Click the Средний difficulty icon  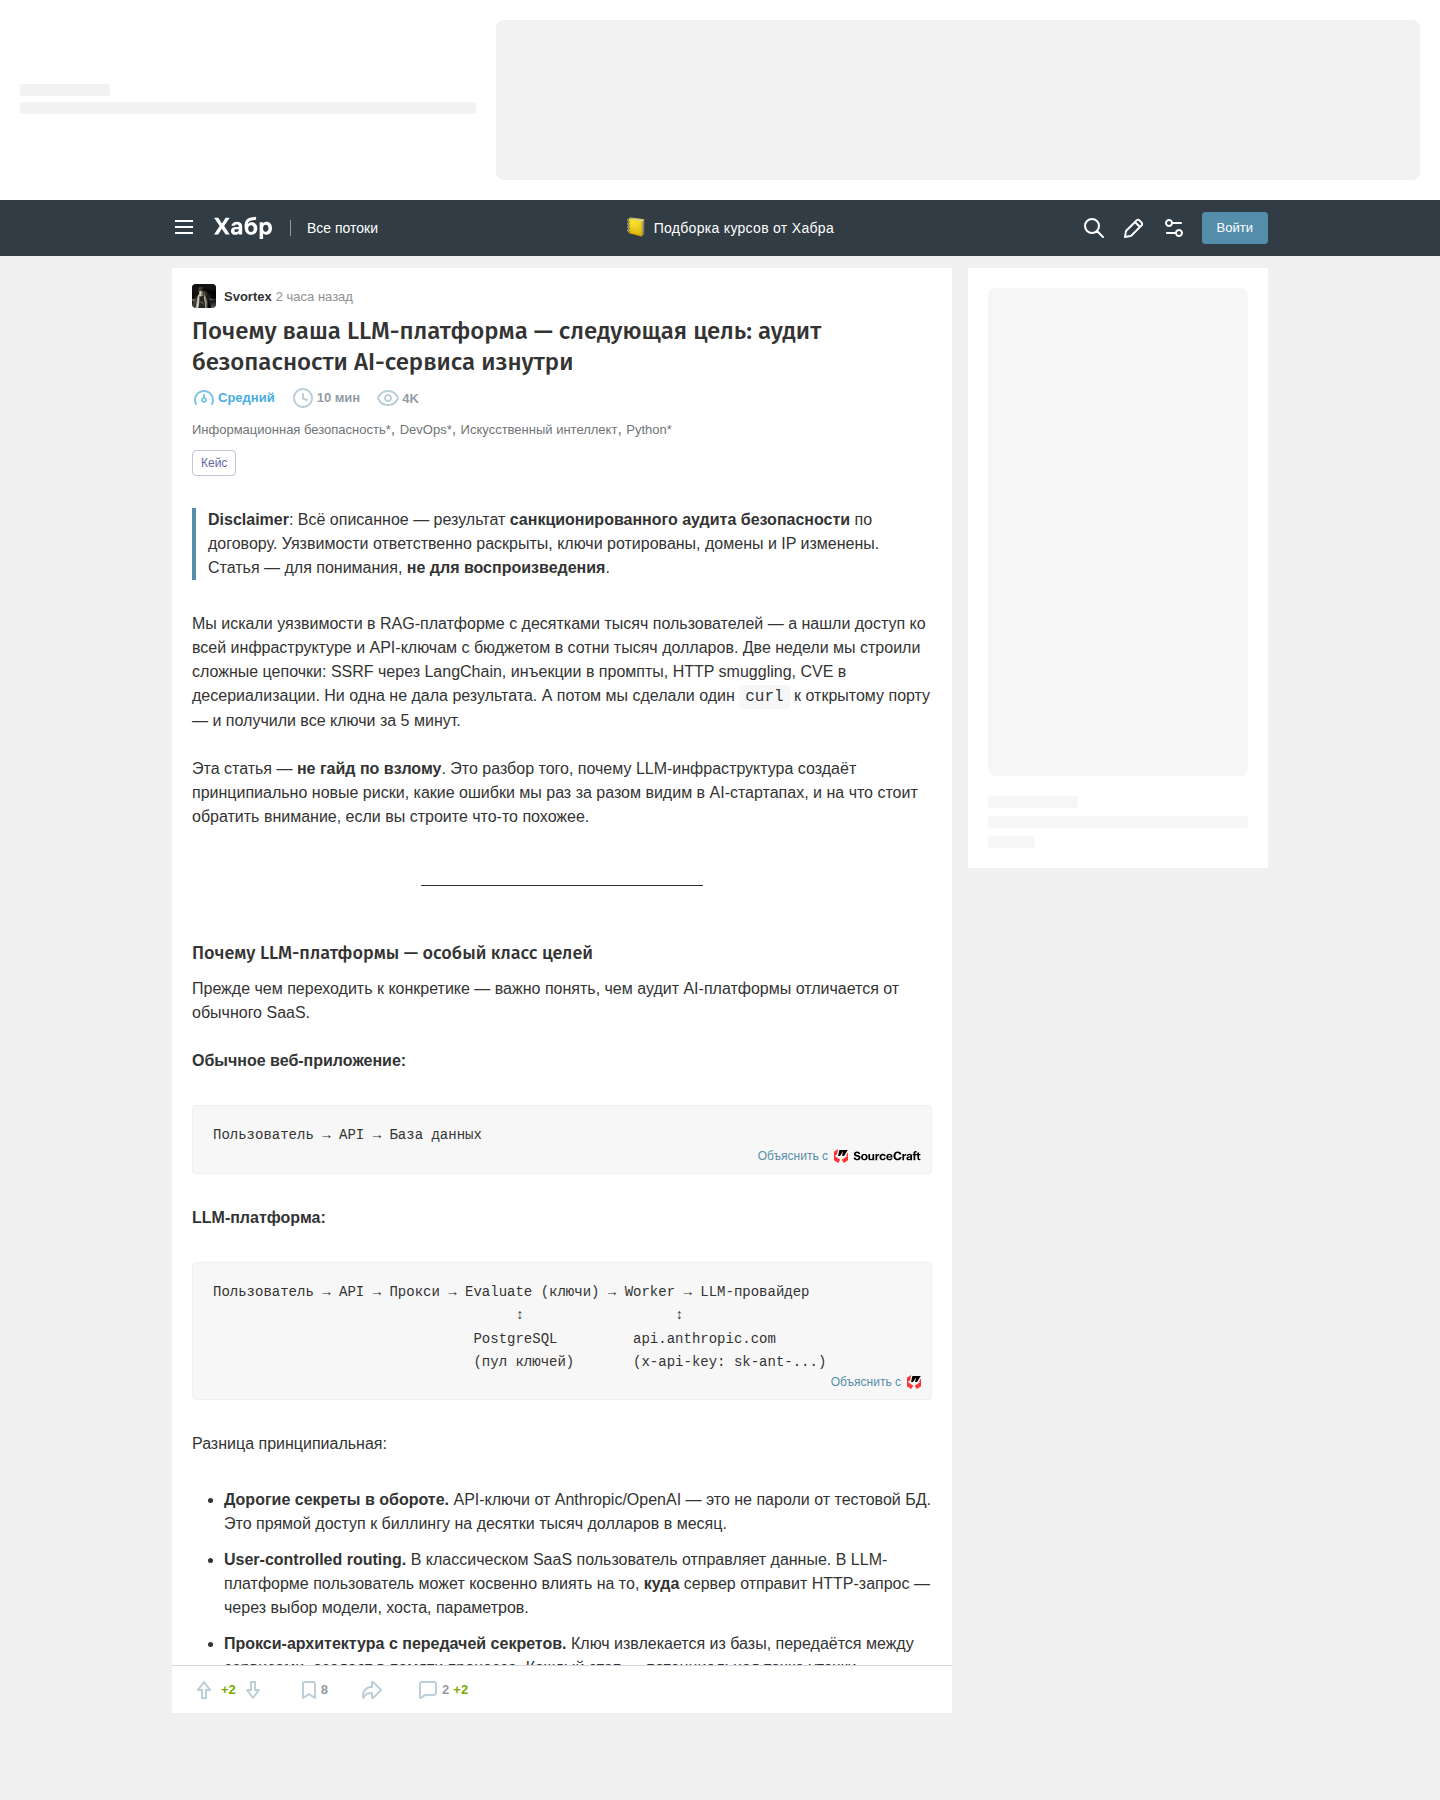point(203,398)
